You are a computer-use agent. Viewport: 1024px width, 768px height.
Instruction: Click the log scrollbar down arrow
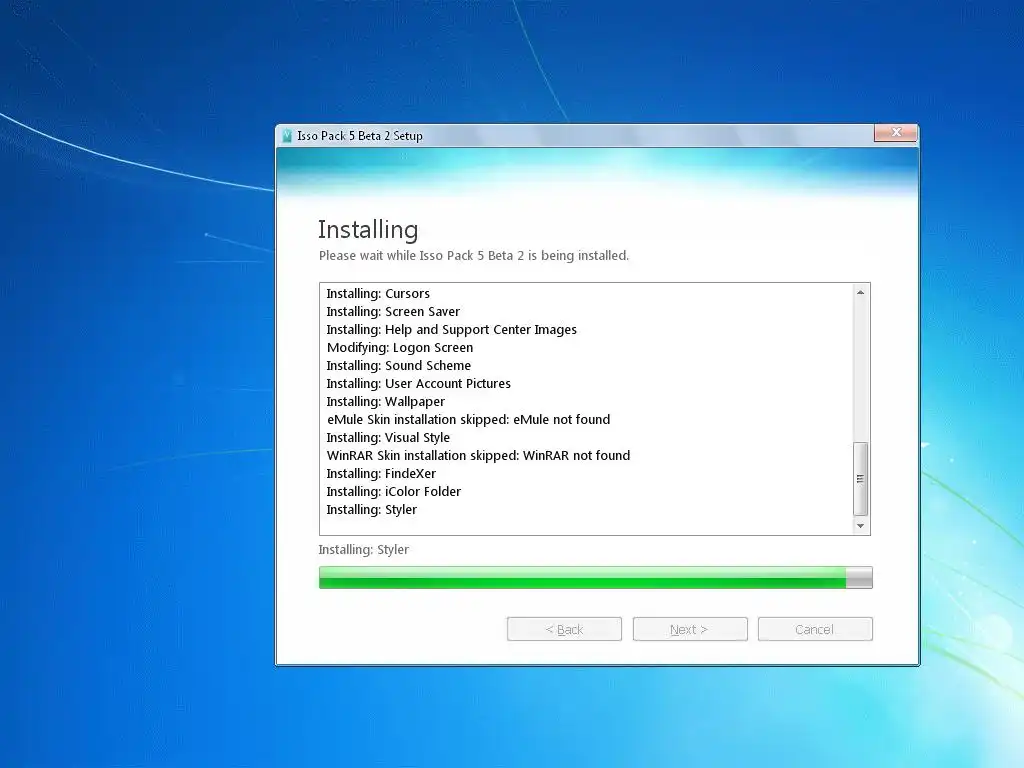[861, 526]
